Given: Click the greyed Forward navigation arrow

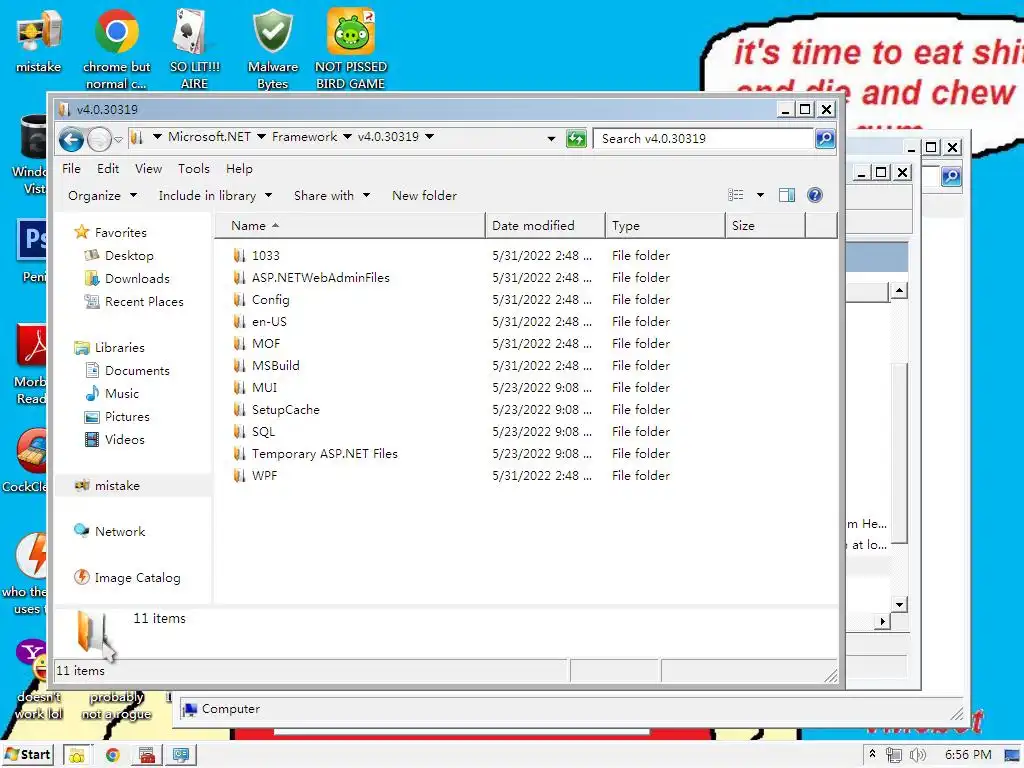Looking at the screenshot, I should click(x=99, y=138).
